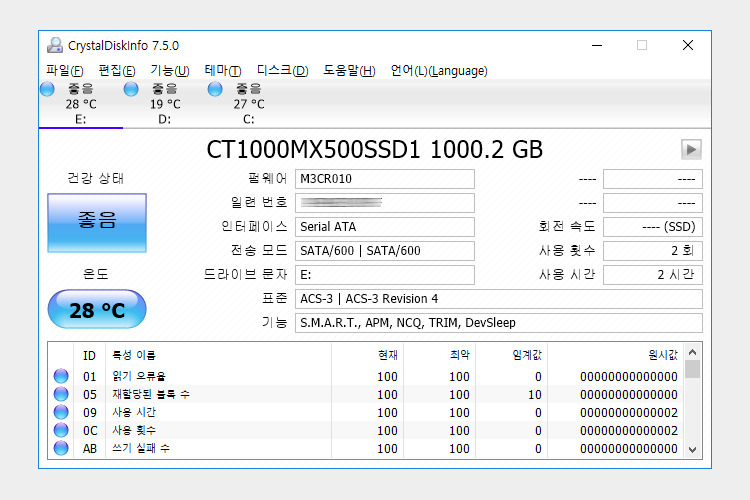Click raw value 00000000000002 in row 09
This screenshot has height=500, width=750.
pyautogui.click(x=629, y=412)
